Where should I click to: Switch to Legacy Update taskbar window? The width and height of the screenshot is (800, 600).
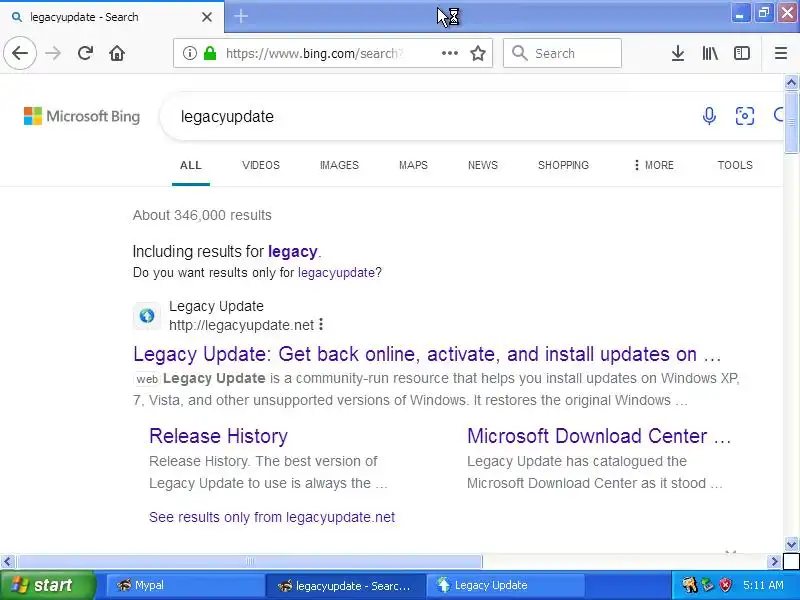pos(505,585)
